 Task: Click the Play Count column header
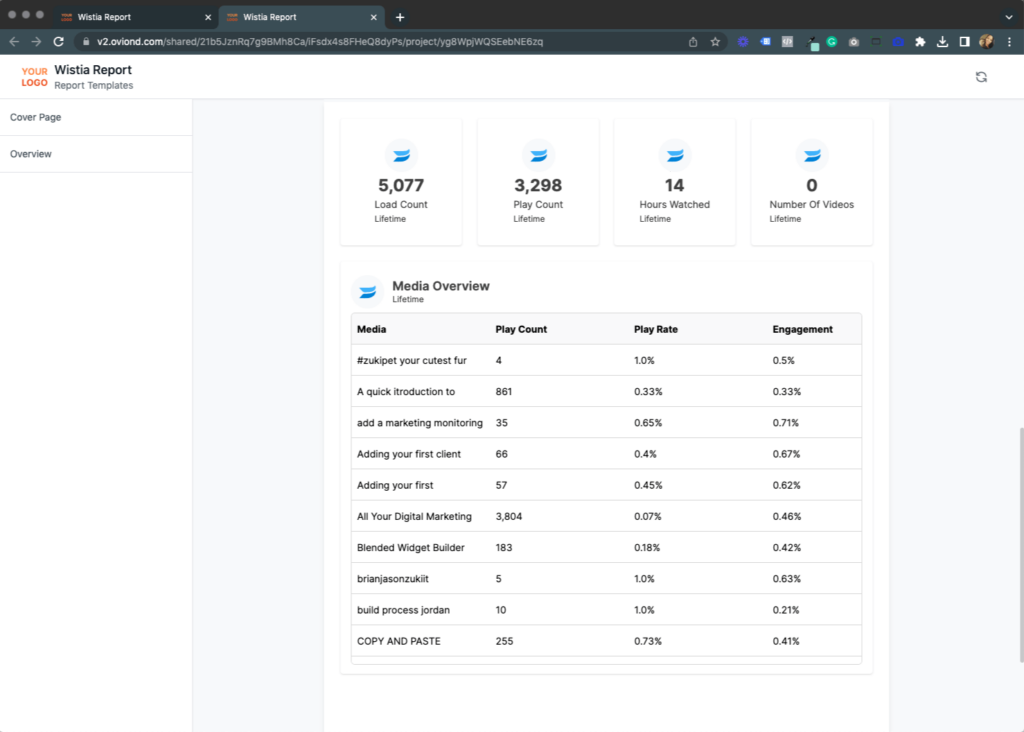[x=521, y=329]
